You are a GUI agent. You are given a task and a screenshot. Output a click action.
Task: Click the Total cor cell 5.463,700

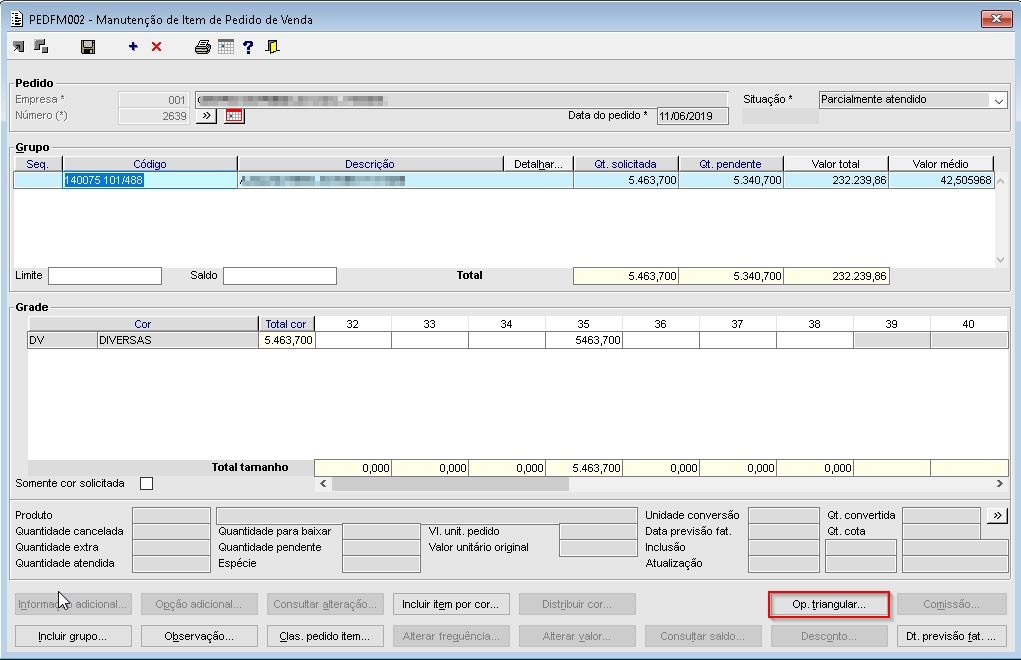point(287,340)
